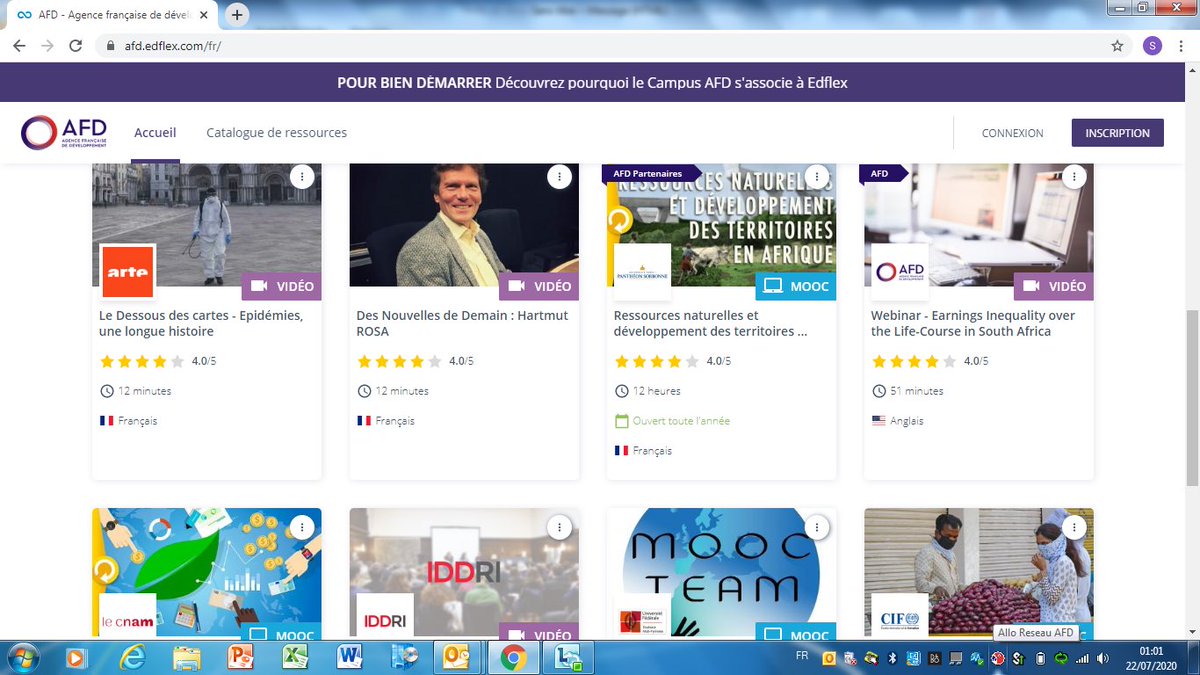Screen dimensions: 1200x675
Task: Click MOOC badge on Ressources naturelles card
Action: click(796, 286)
